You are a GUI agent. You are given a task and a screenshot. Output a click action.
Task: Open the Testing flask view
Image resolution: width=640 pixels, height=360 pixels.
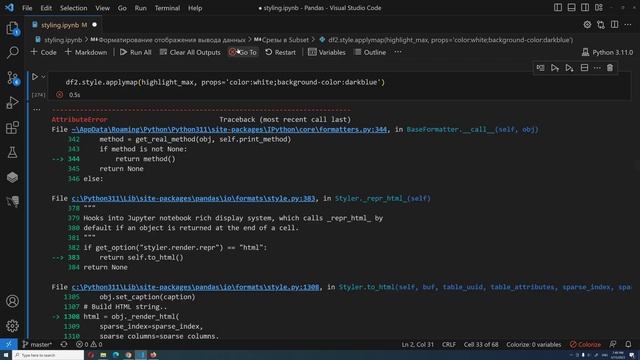pyautogui.click(x=12, y=152)
